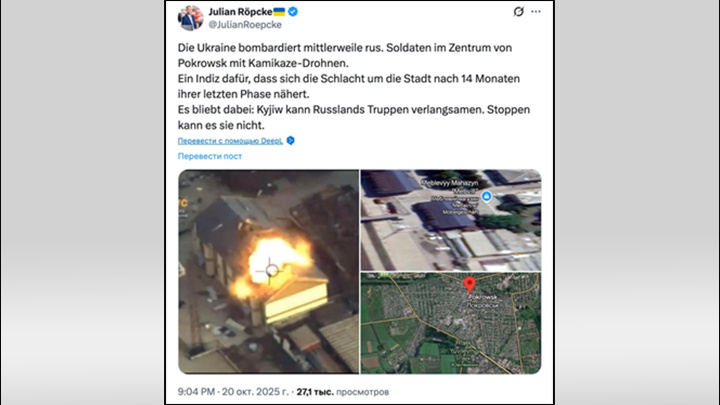The image size is (720, 405).
Task: Click the 27,1 тыс. просмотров count
Action: pyautogui.click(x=343, y=392)
